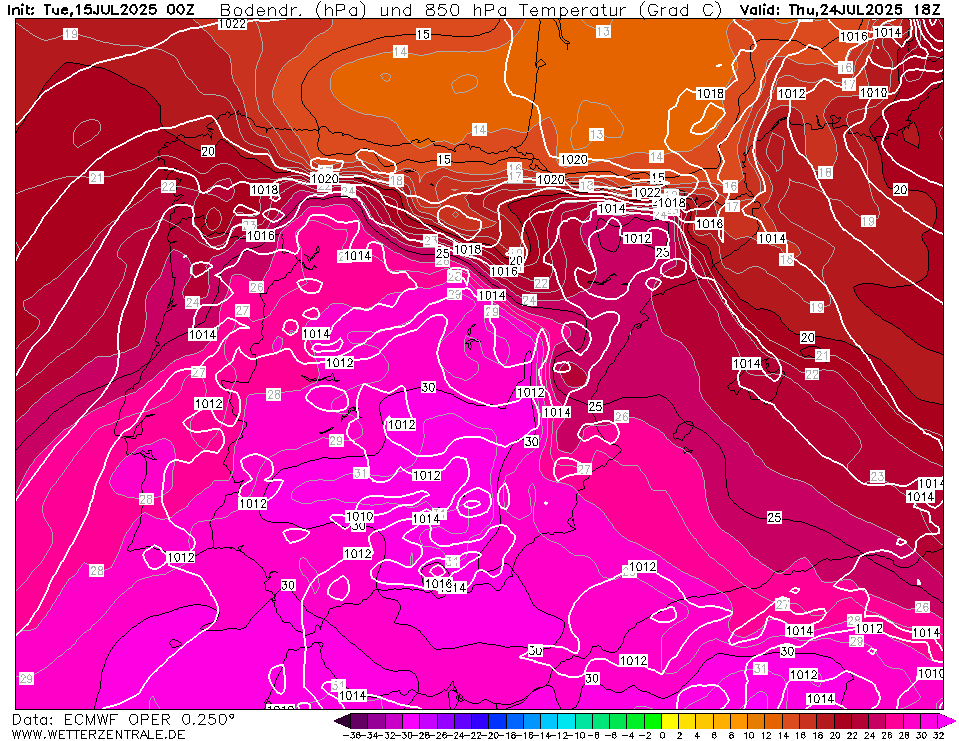959x741 pixels.
Task: Pick the dark red legend swatch between 20 and 22
Action: (x=843, y=721)
